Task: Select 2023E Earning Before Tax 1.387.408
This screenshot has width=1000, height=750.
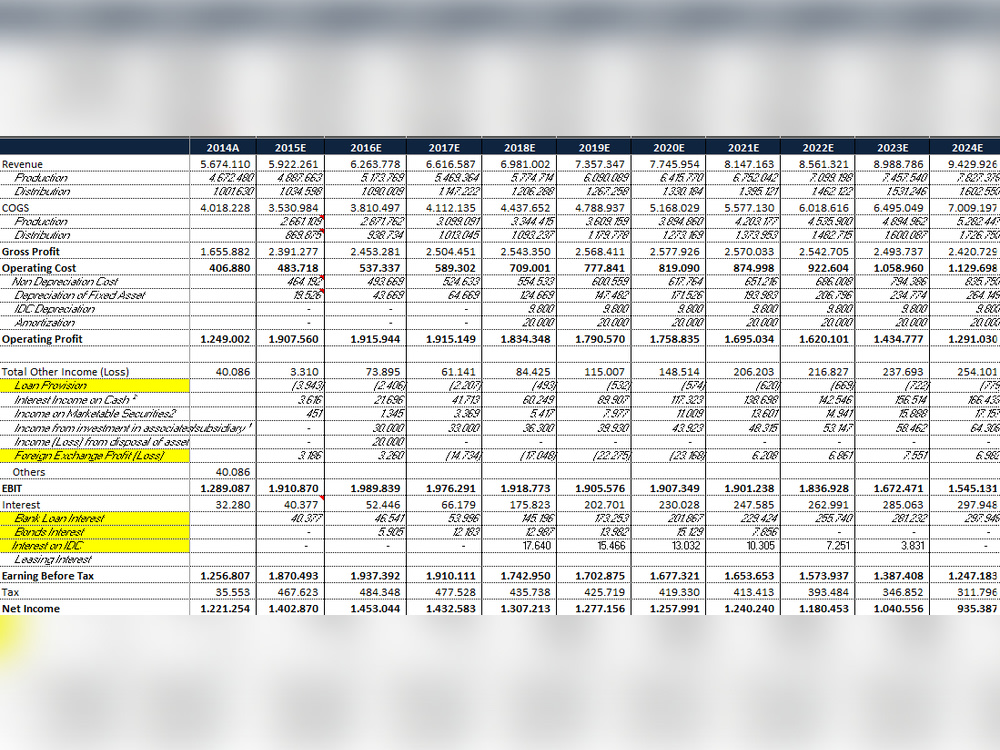Action: 899,576
